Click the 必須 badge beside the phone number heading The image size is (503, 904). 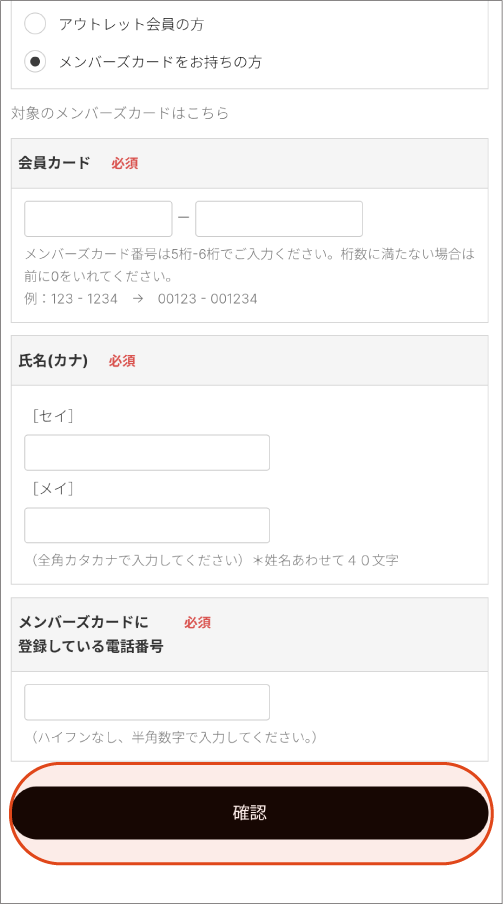coord(198,623)
